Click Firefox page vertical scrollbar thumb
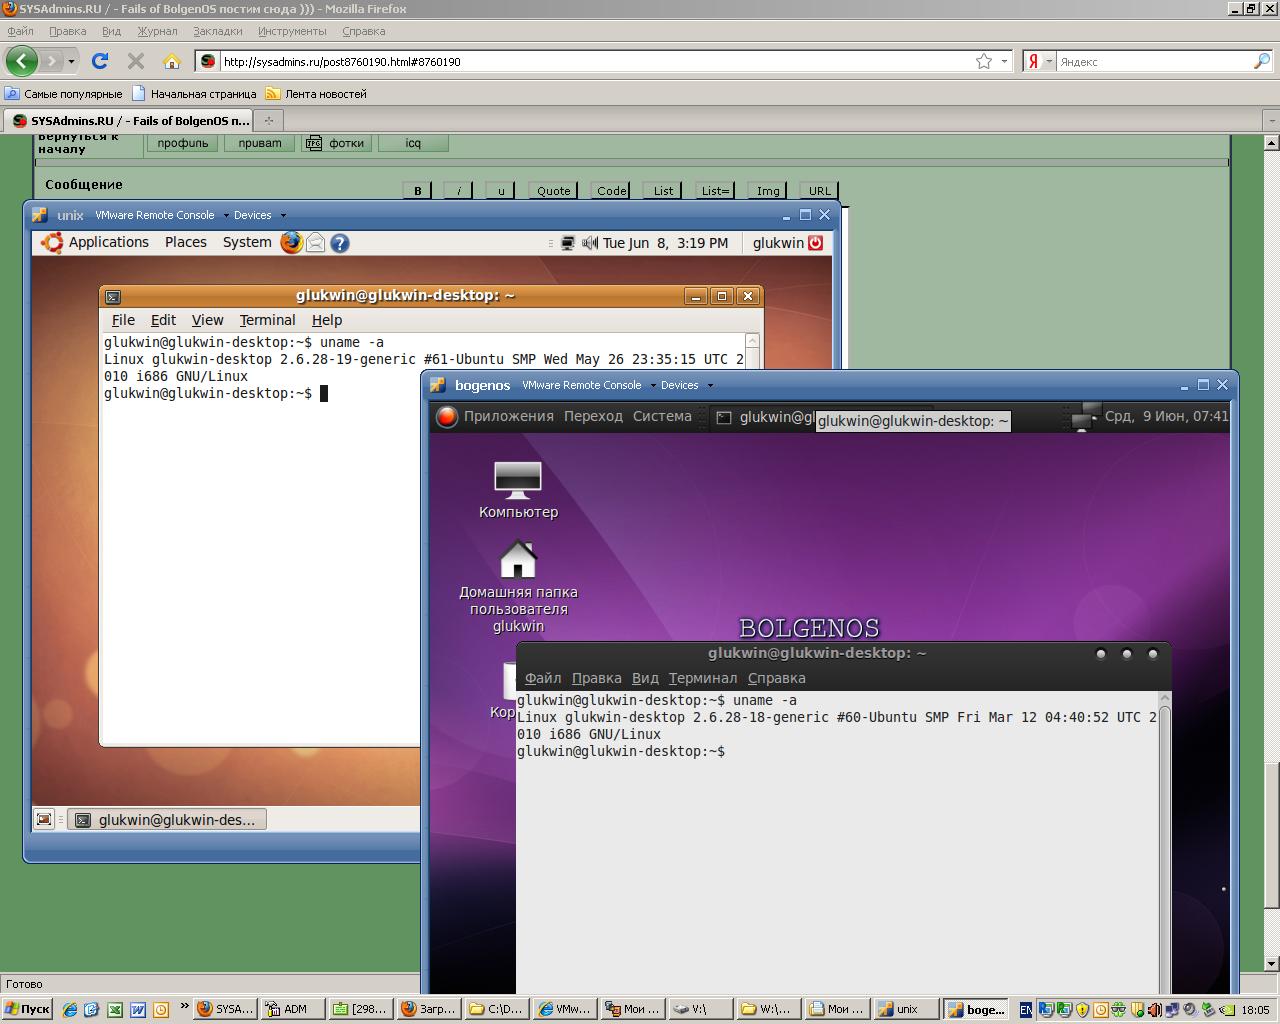Viewport: 1280px width, 1024px height. [1271, 836]
